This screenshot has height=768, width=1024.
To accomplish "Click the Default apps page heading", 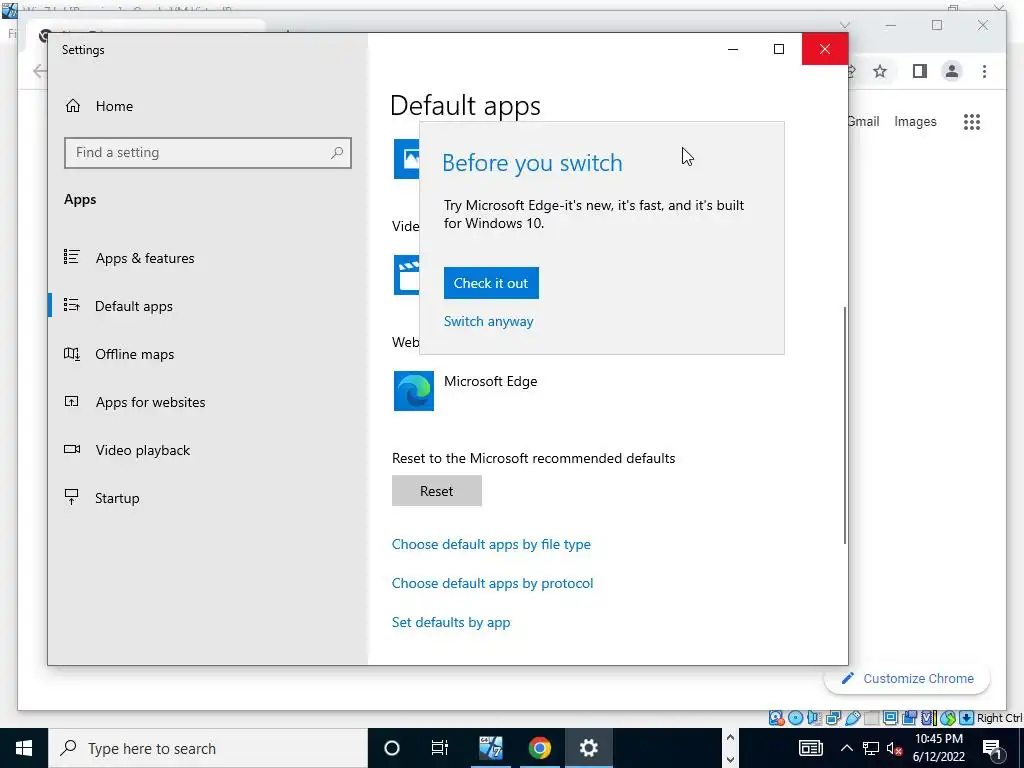I will [465, 106].
